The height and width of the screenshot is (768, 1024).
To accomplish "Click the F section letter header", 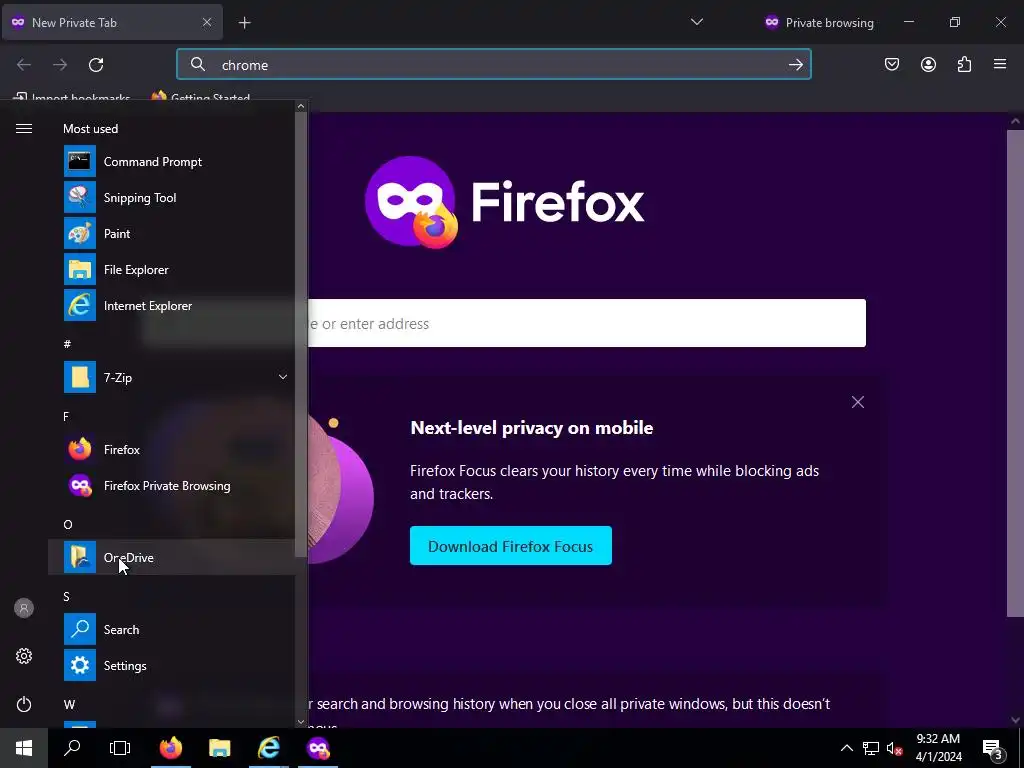I will [66, 417].
